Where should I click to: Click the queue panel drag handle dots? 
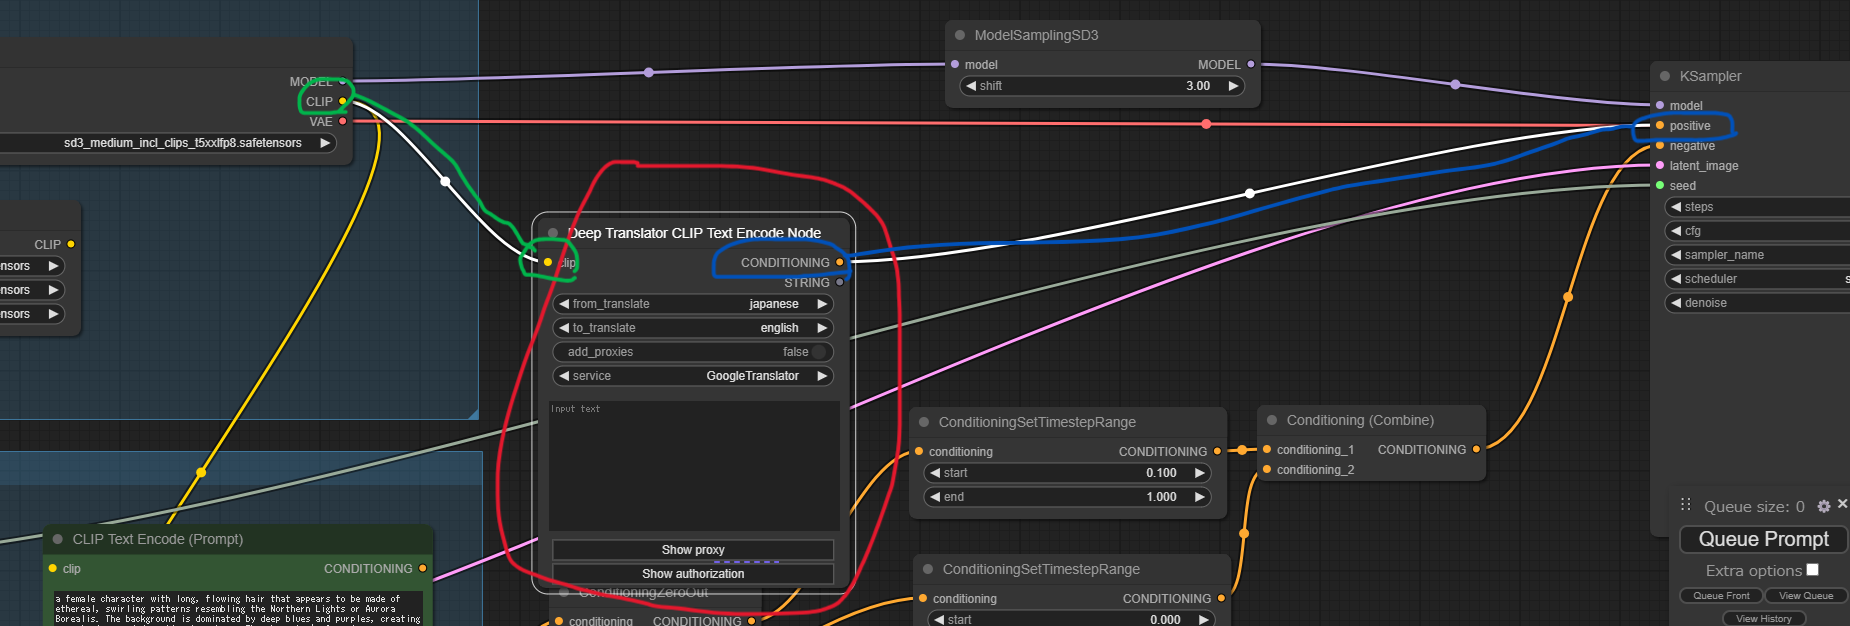pos(1686,504)
